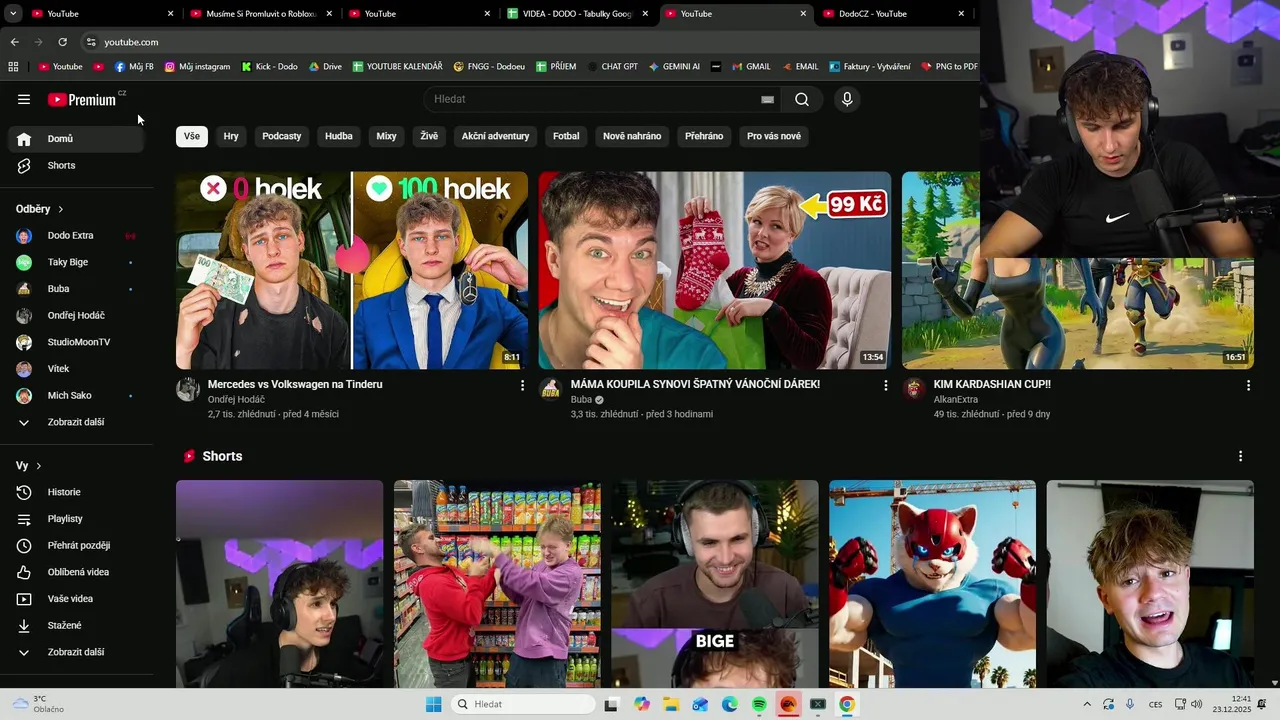Go to Domů in the sidebar
1280x720 pixels.
tap(76, 139)
